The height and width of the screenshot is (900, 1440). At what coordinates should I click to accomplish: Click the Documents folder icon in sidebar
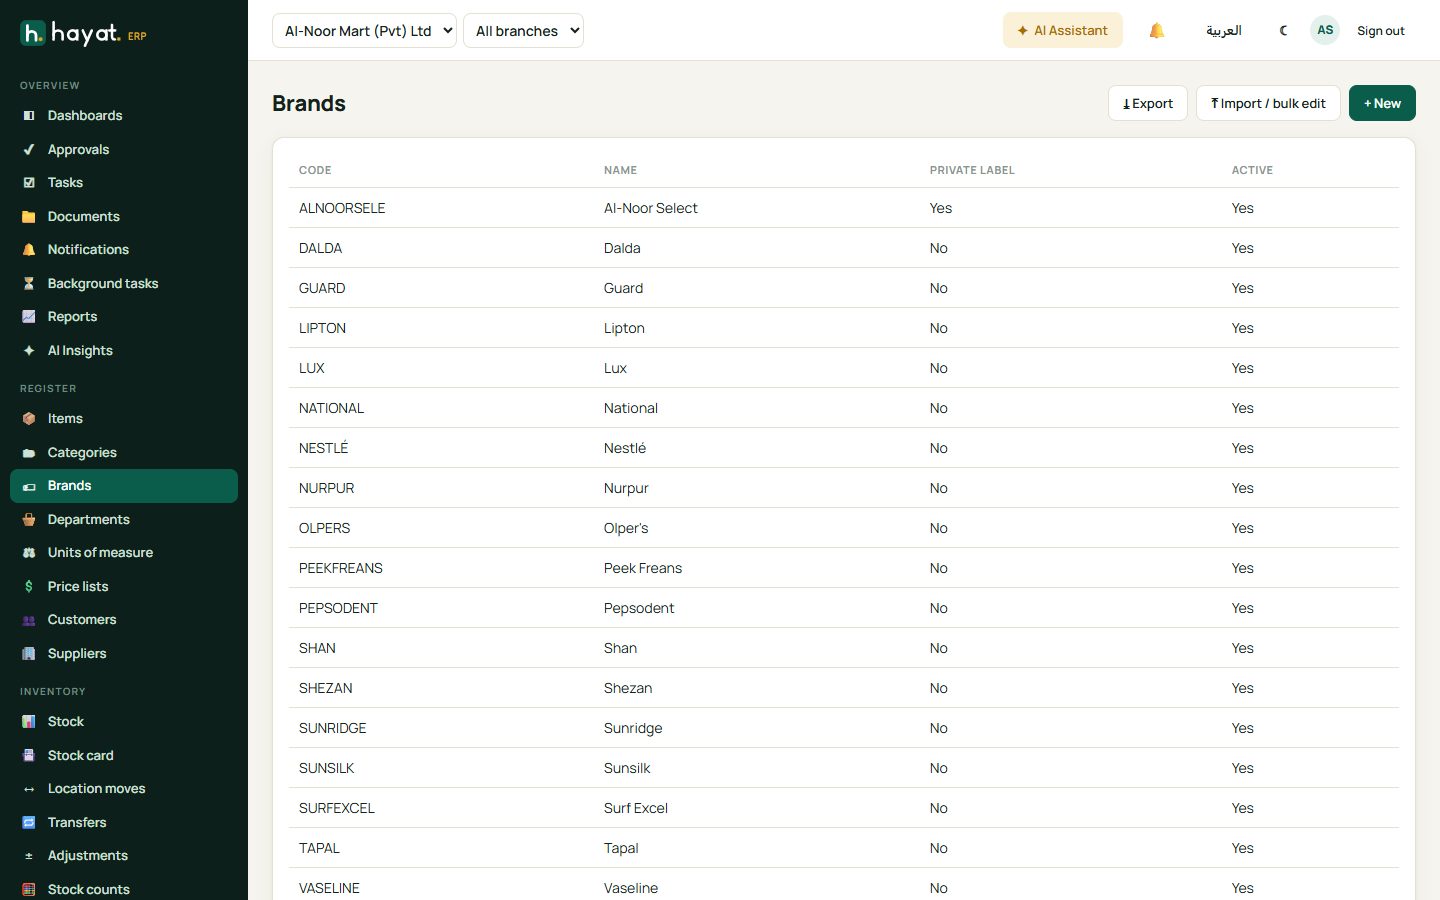tap(29, 216)
